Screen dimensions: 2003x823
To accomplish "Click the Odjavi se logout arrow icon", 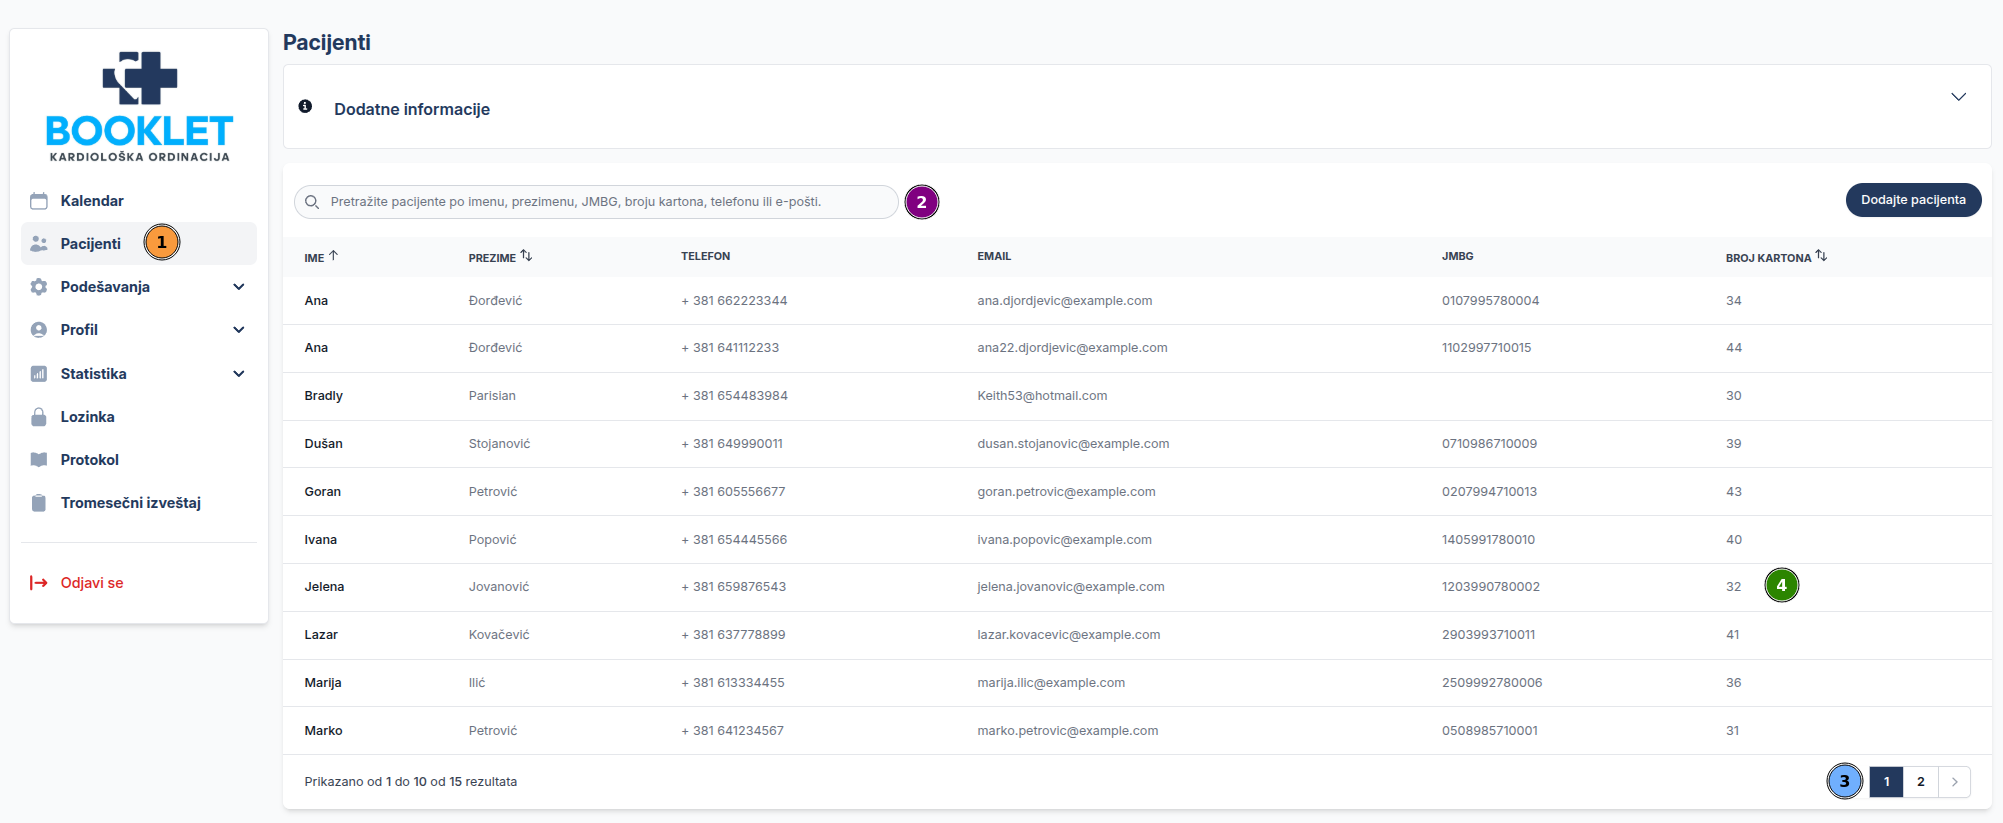I will tap(39, 583).
